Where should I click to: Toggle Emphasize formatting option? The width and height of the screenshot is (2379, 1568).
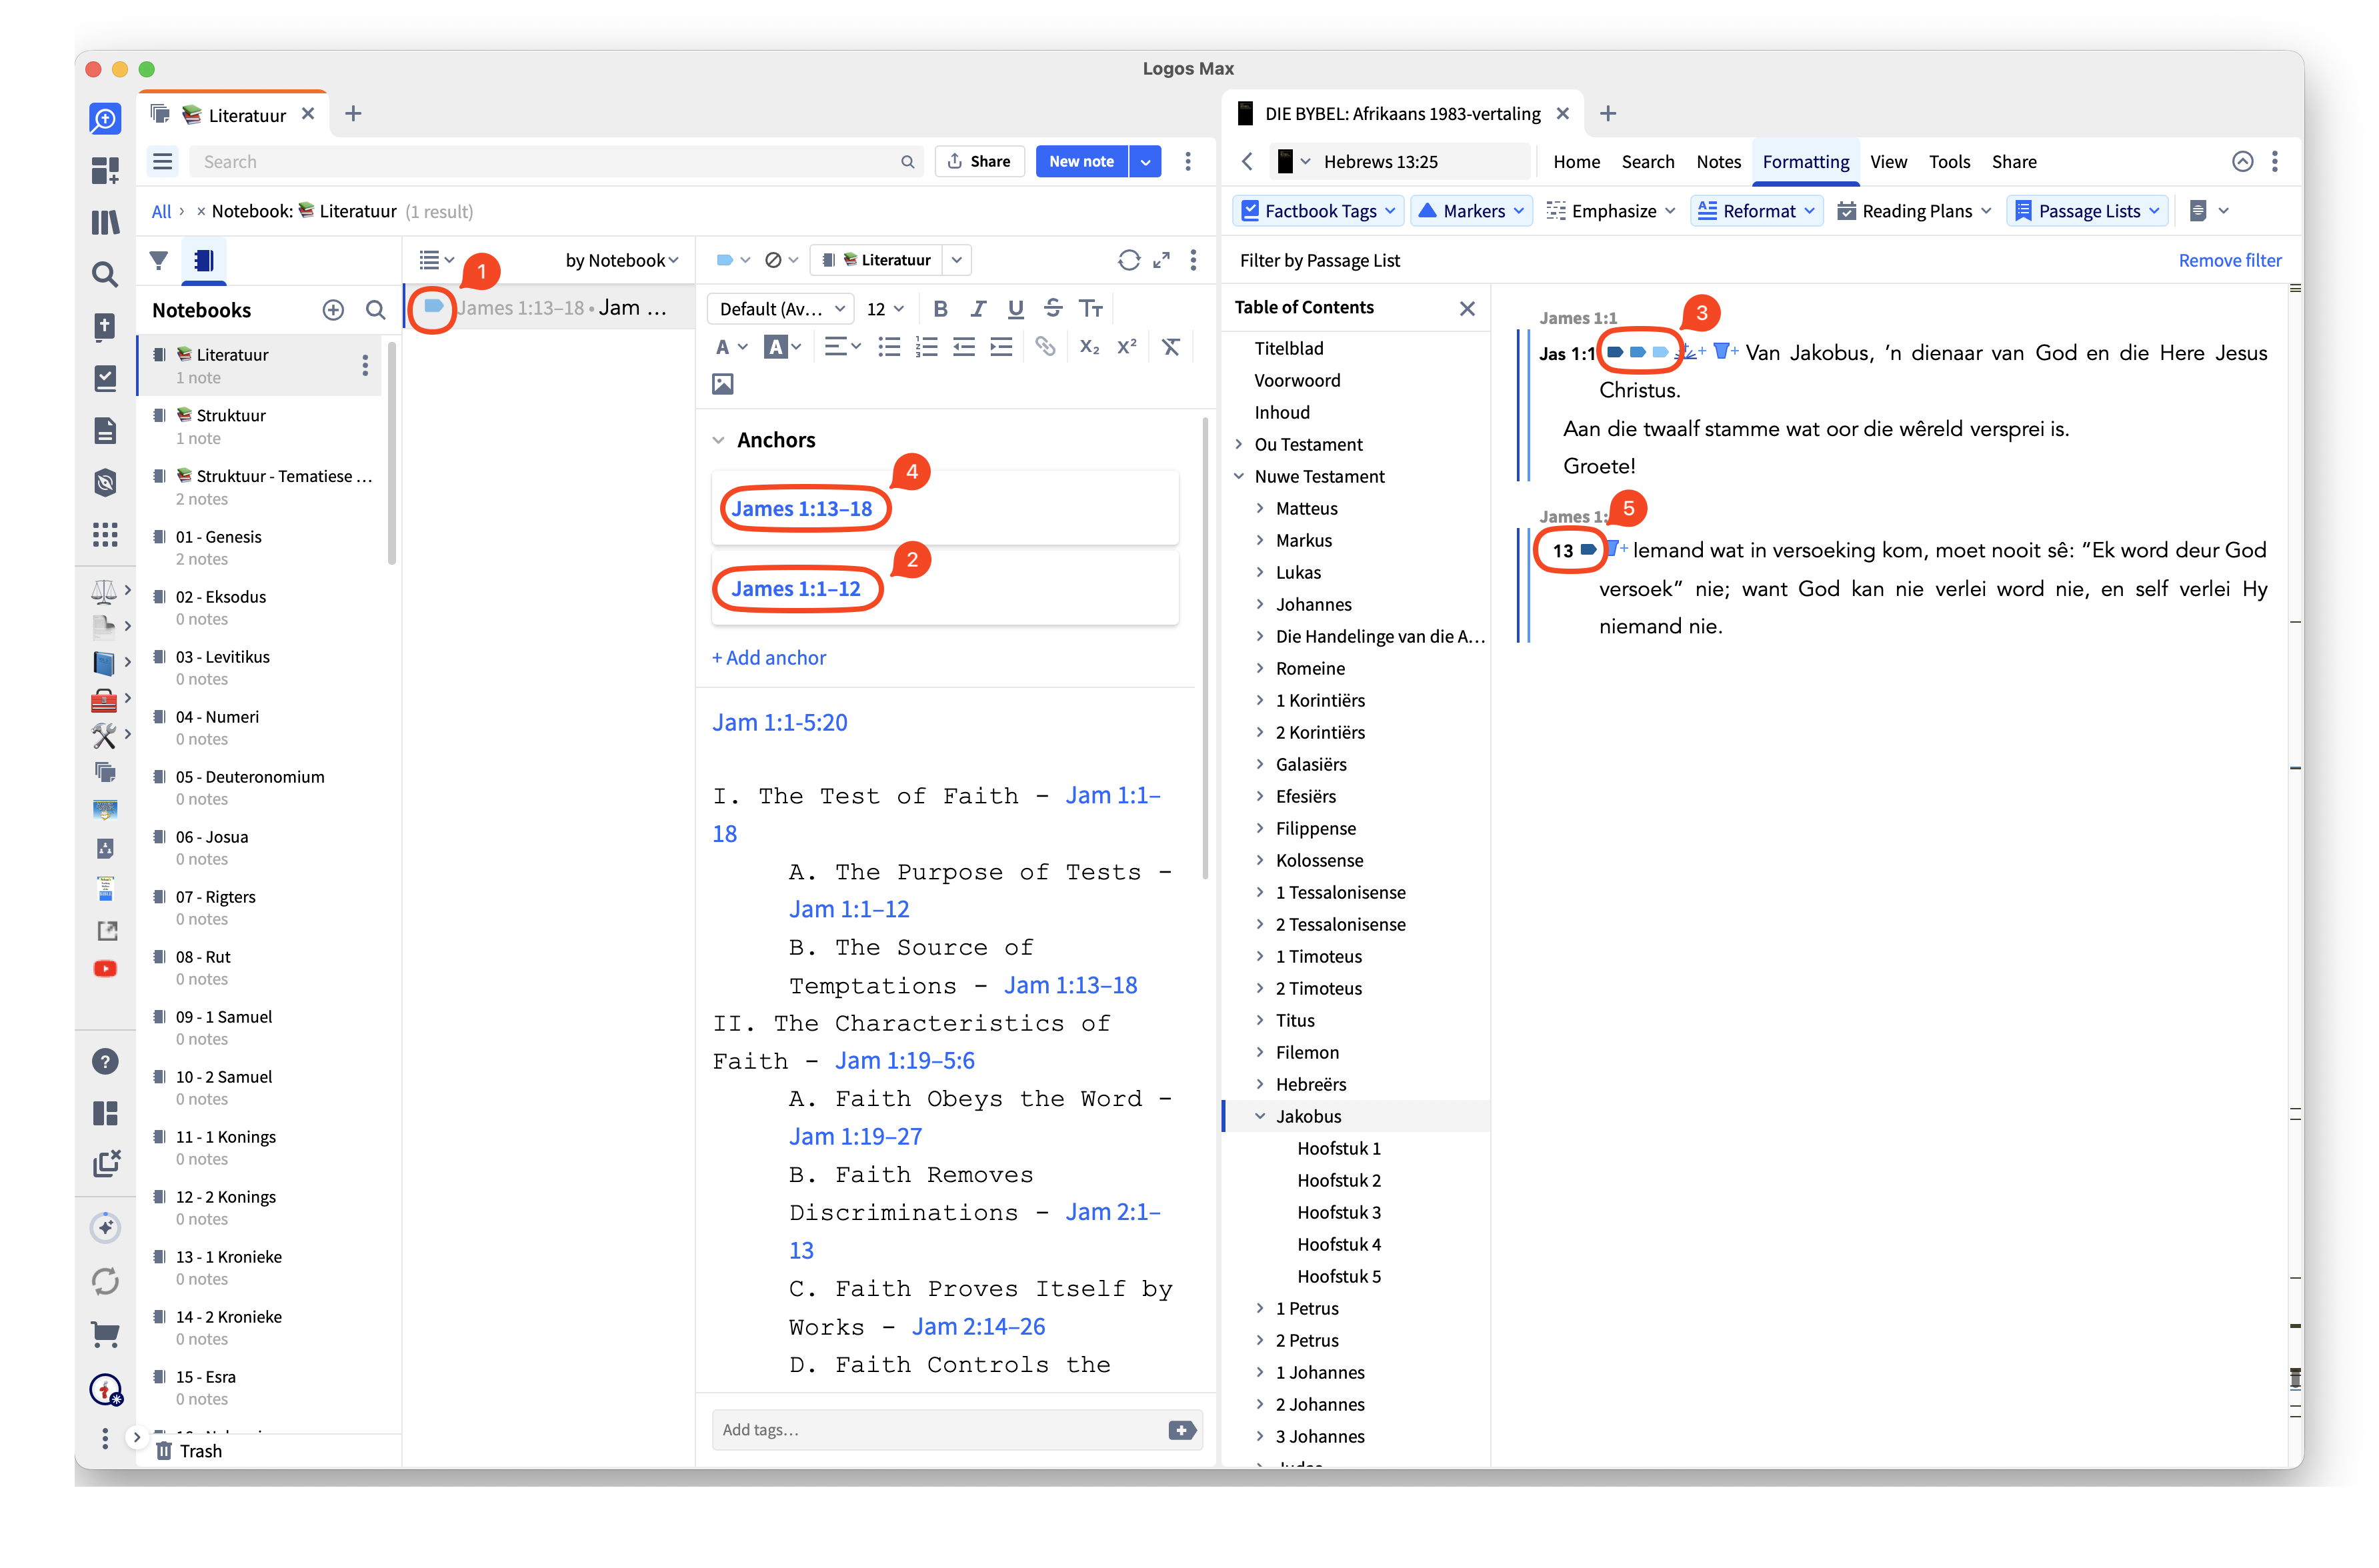(x=1610, y=211)
